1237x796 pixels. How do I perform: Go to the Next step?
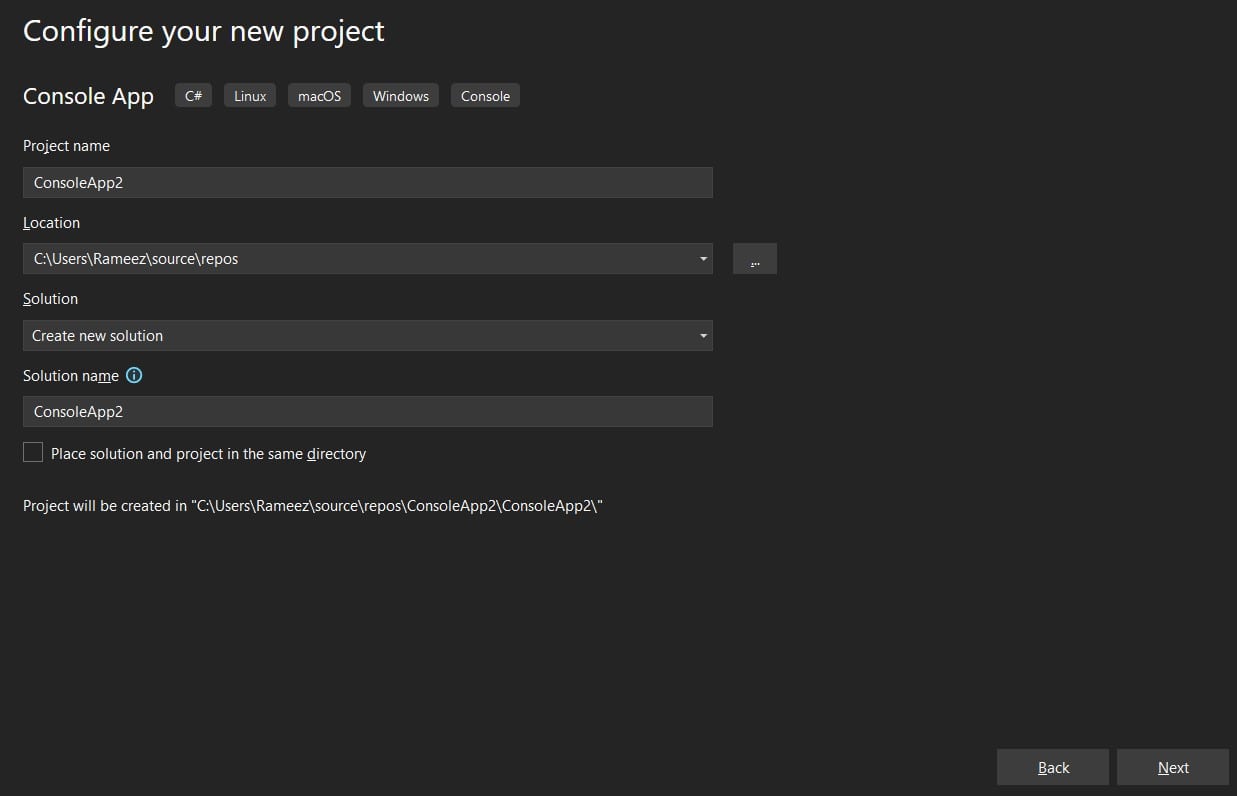pyautogui.click(x=1173, y=767)
